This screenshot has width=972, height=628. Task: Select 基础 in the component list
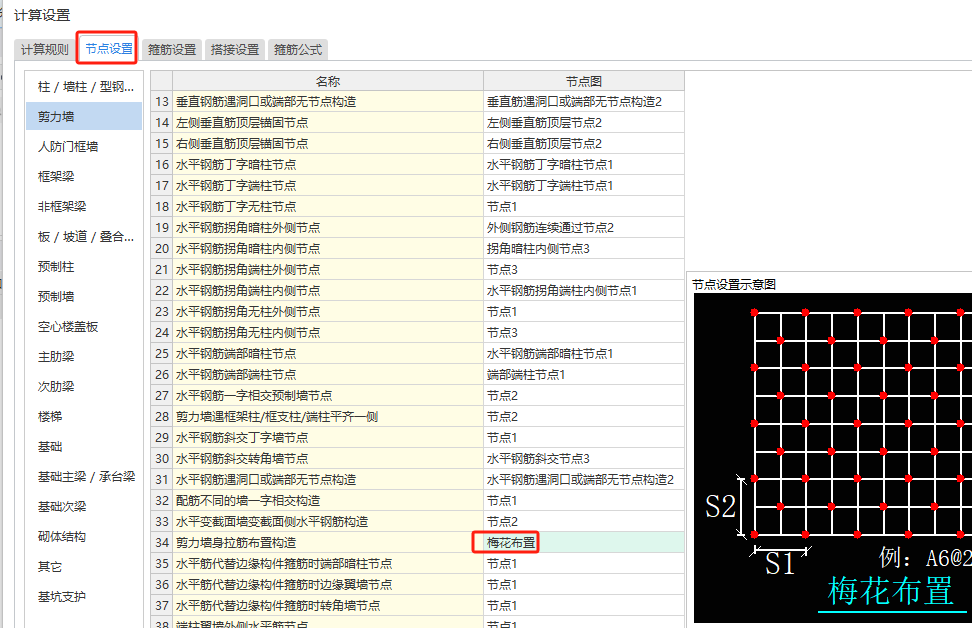(84, 446)
